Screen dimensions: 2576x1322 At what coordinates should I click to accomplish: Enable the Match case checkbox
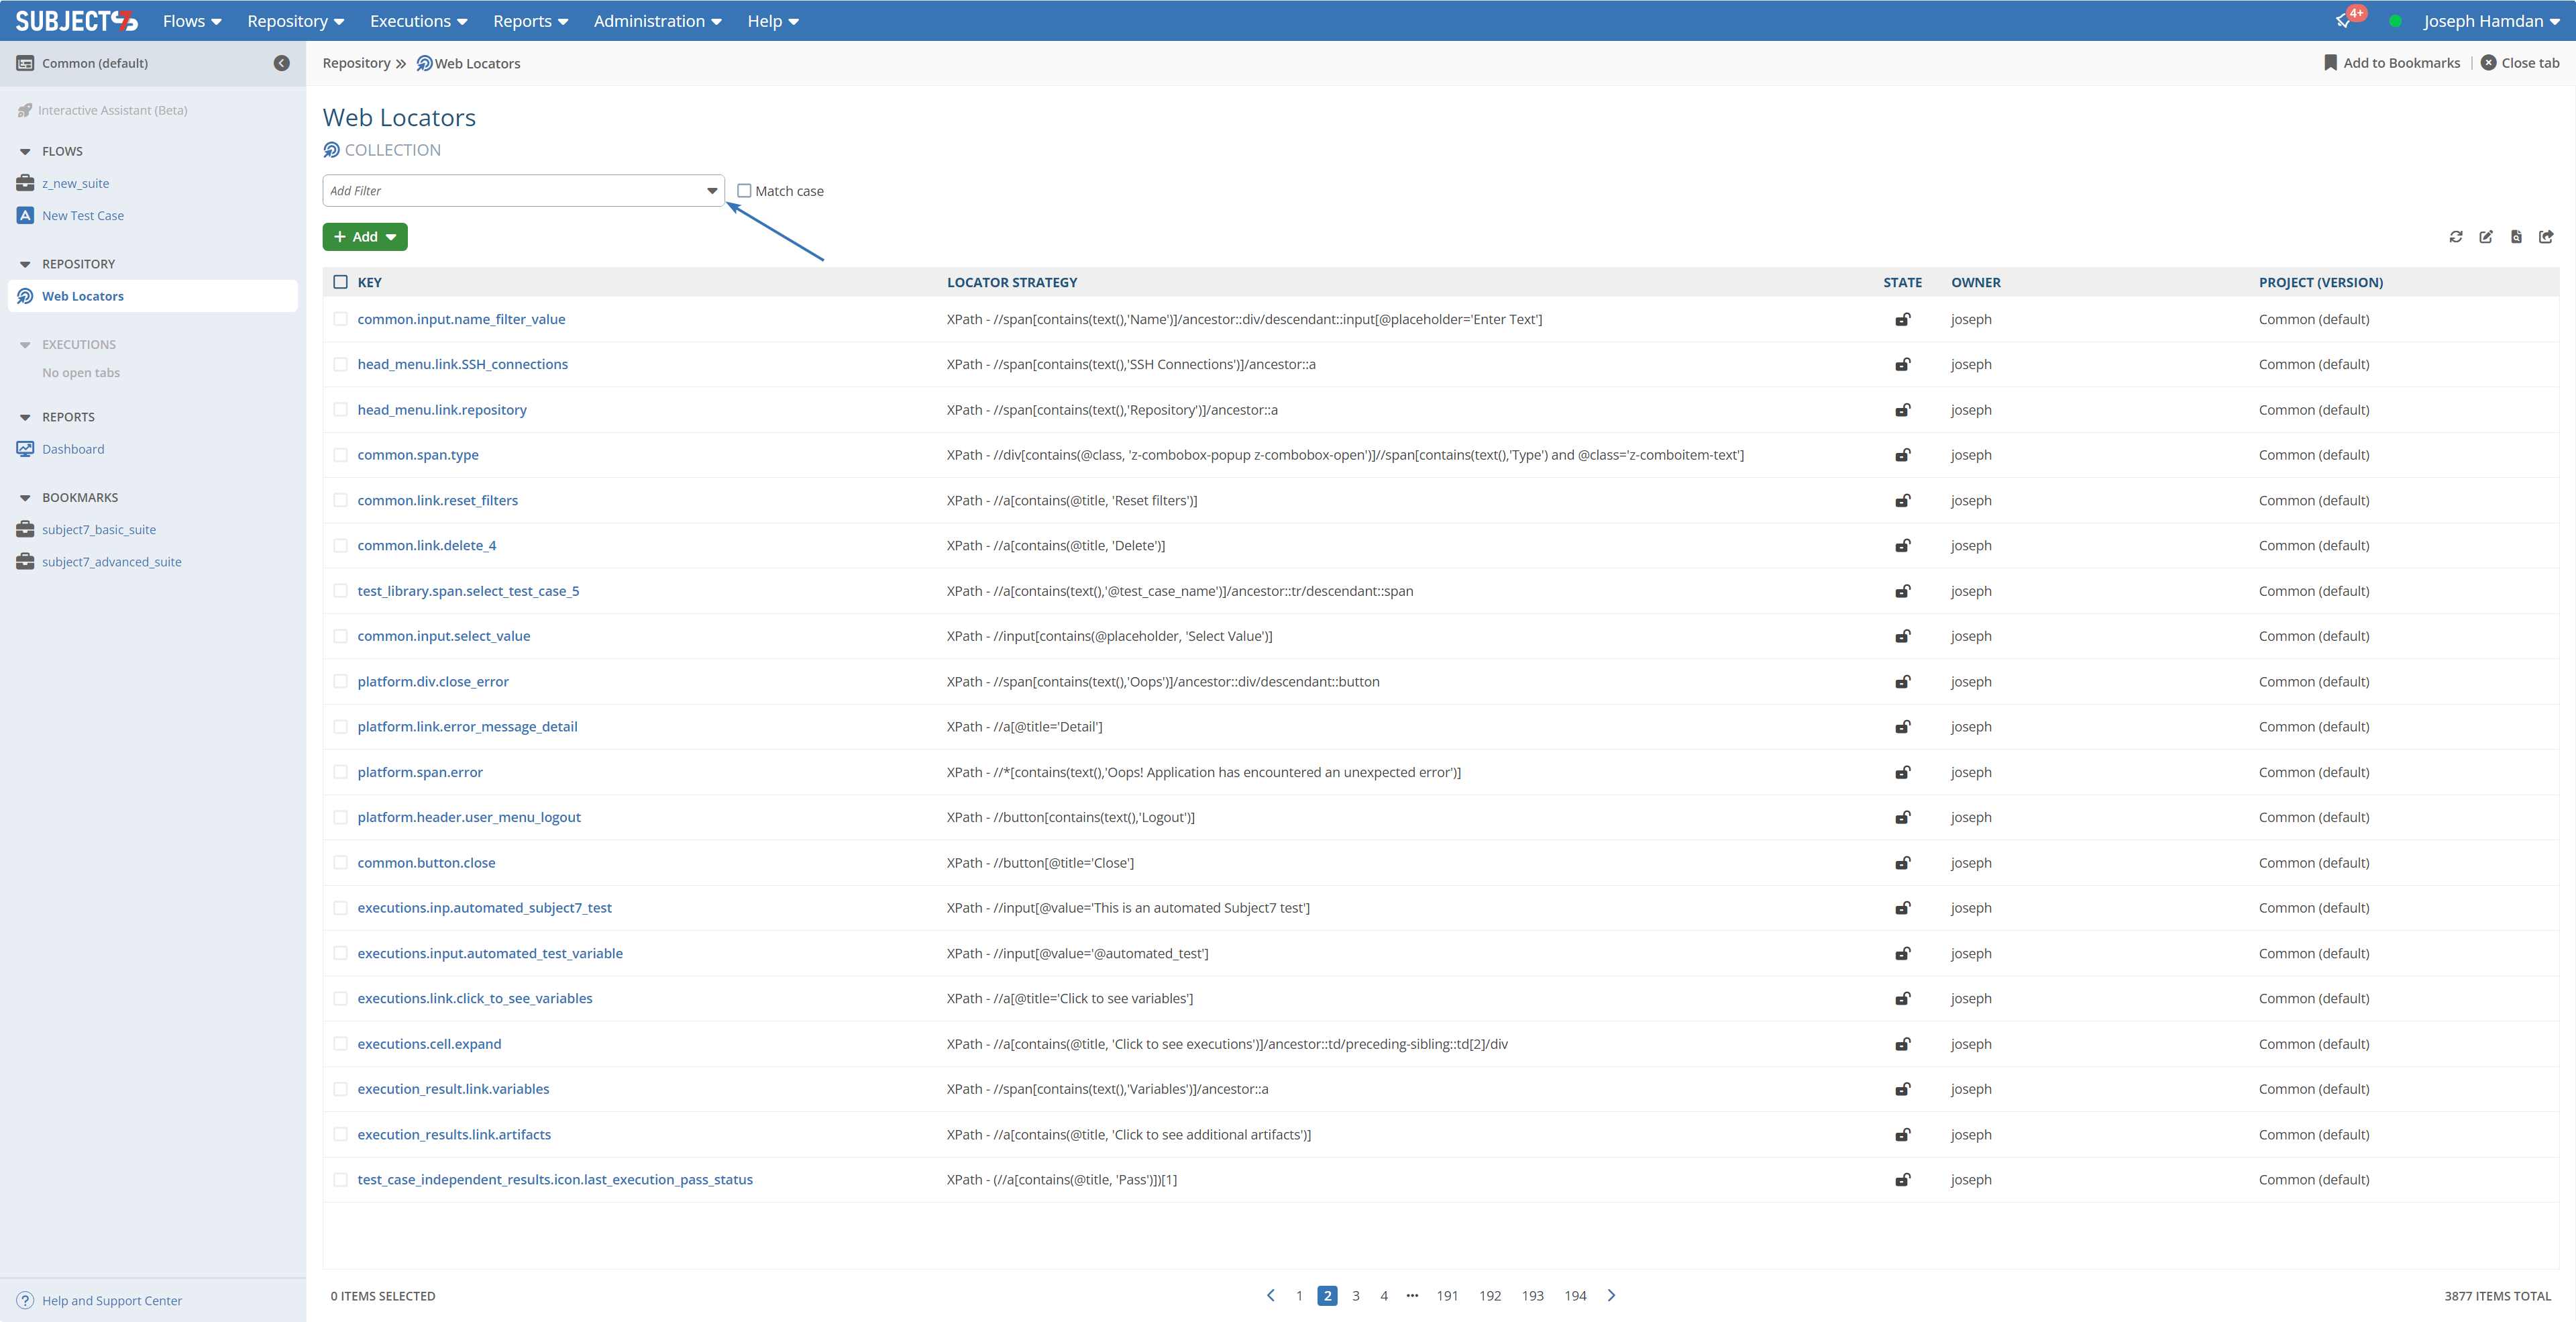744,191
